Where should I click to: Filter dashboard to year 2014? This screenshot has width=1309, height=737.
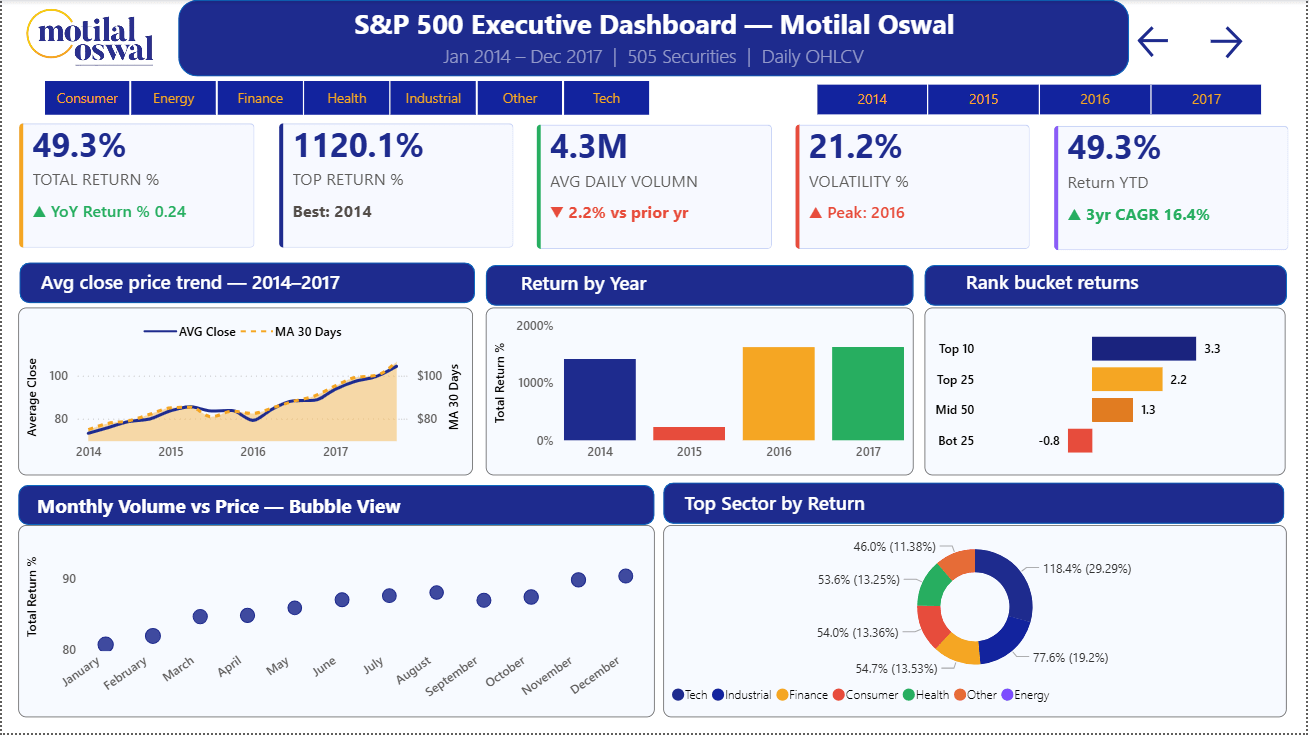click(872, 99)
